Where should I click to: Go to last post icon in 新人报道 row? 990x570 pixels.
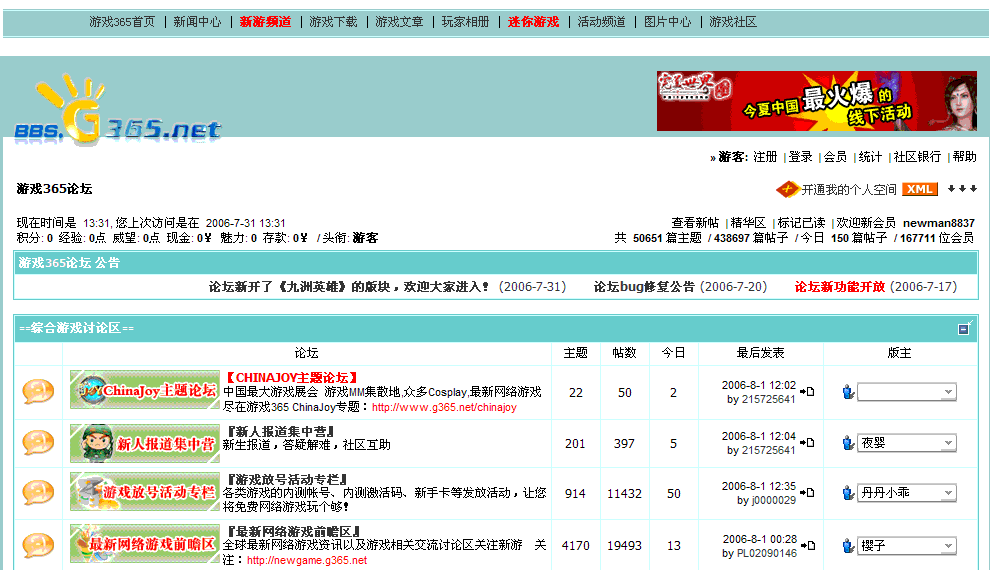tap(807, 443)
